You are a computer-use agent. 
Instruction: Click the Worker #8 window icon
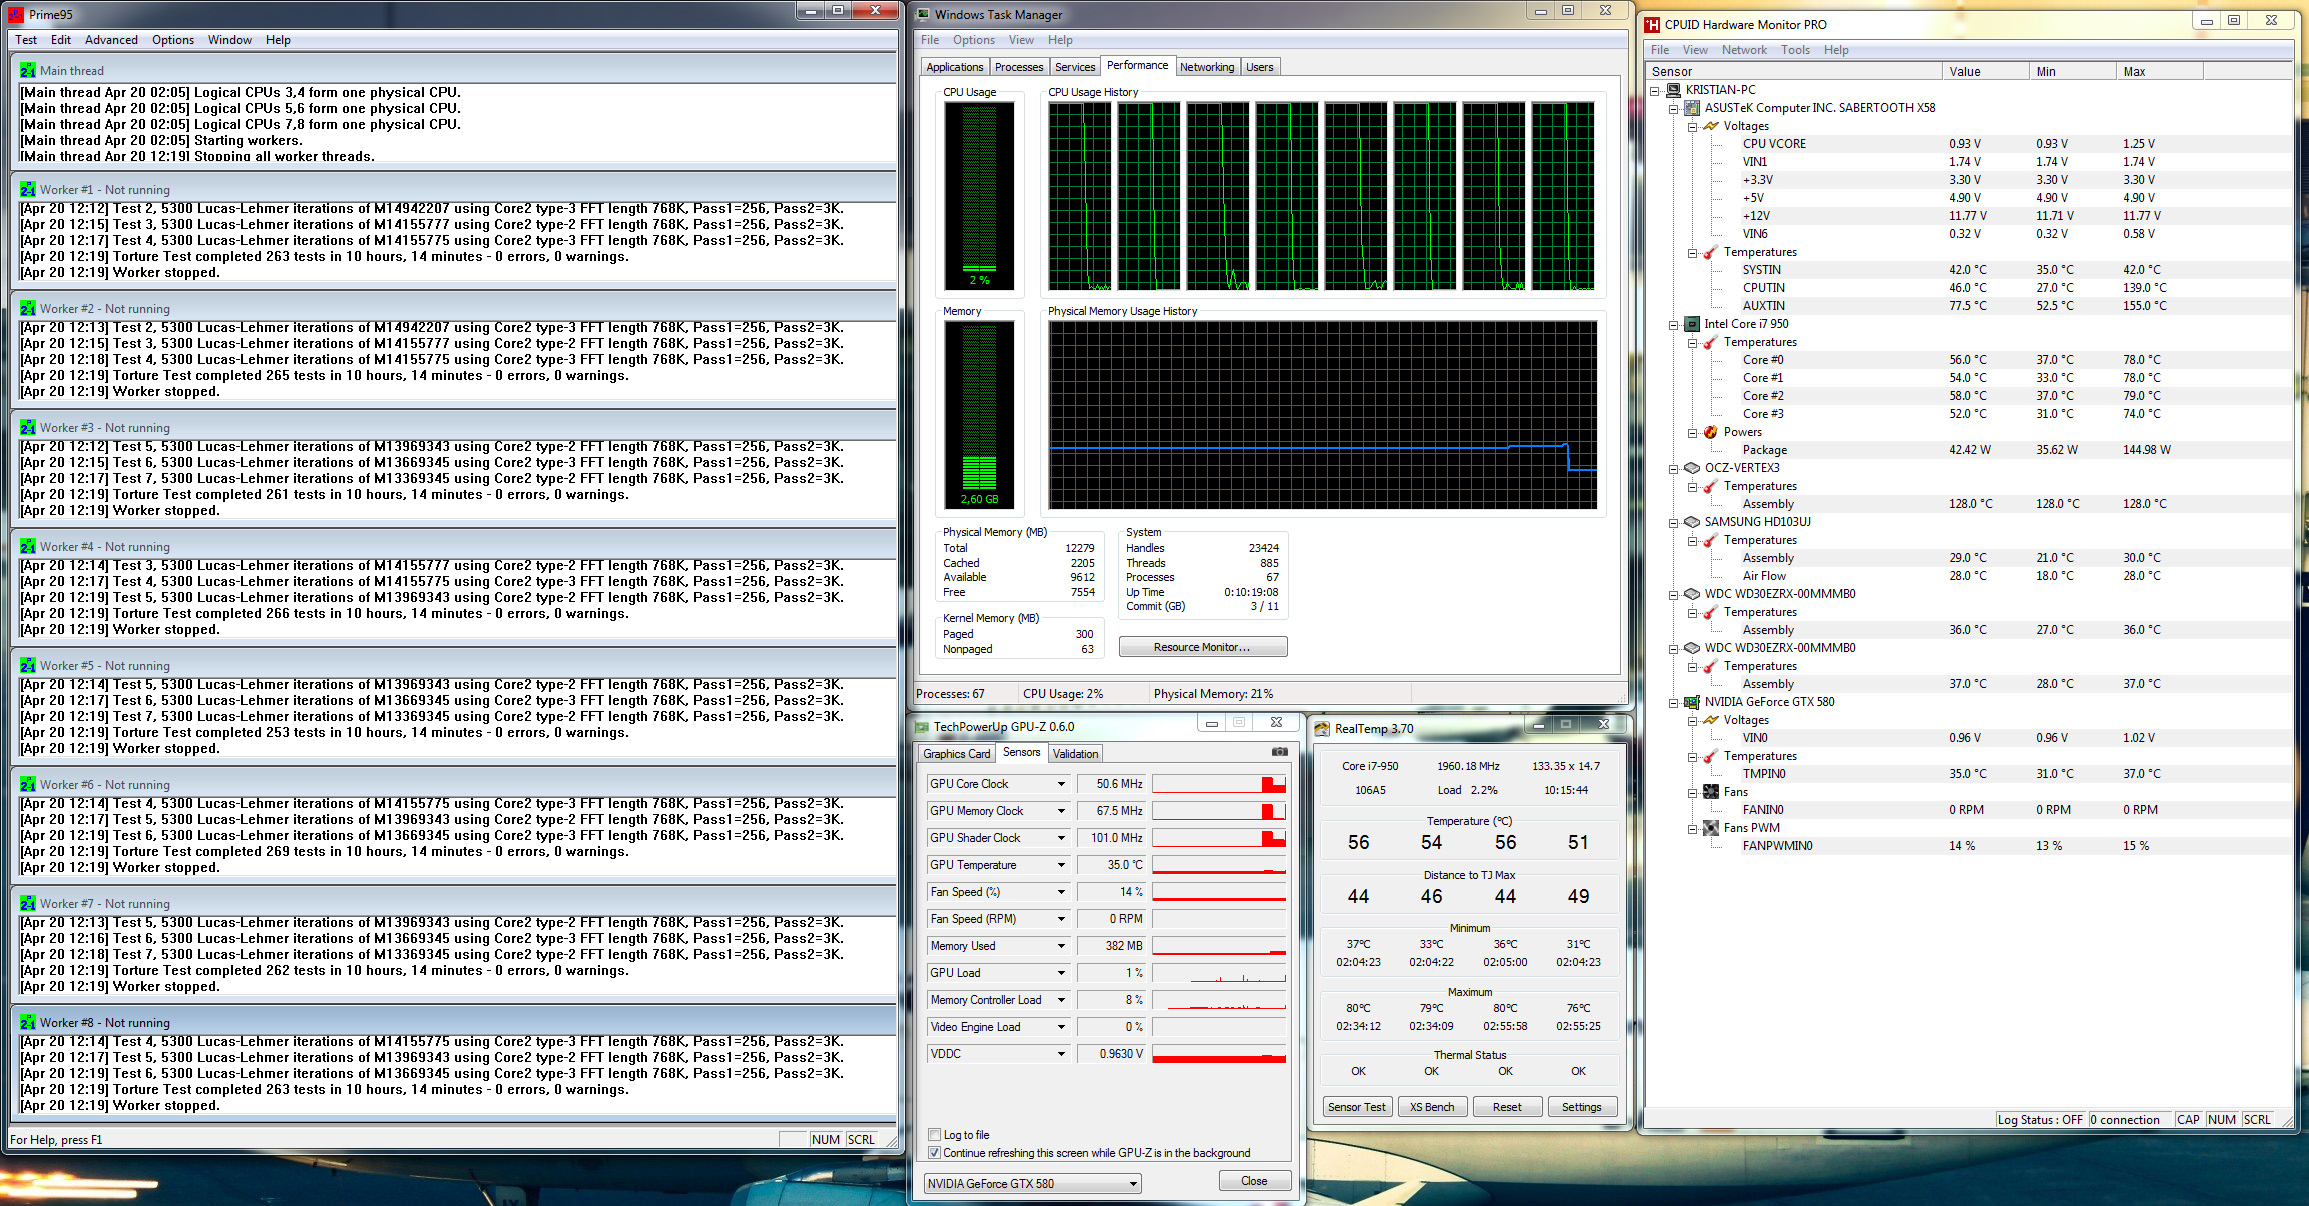[27, 1022]
